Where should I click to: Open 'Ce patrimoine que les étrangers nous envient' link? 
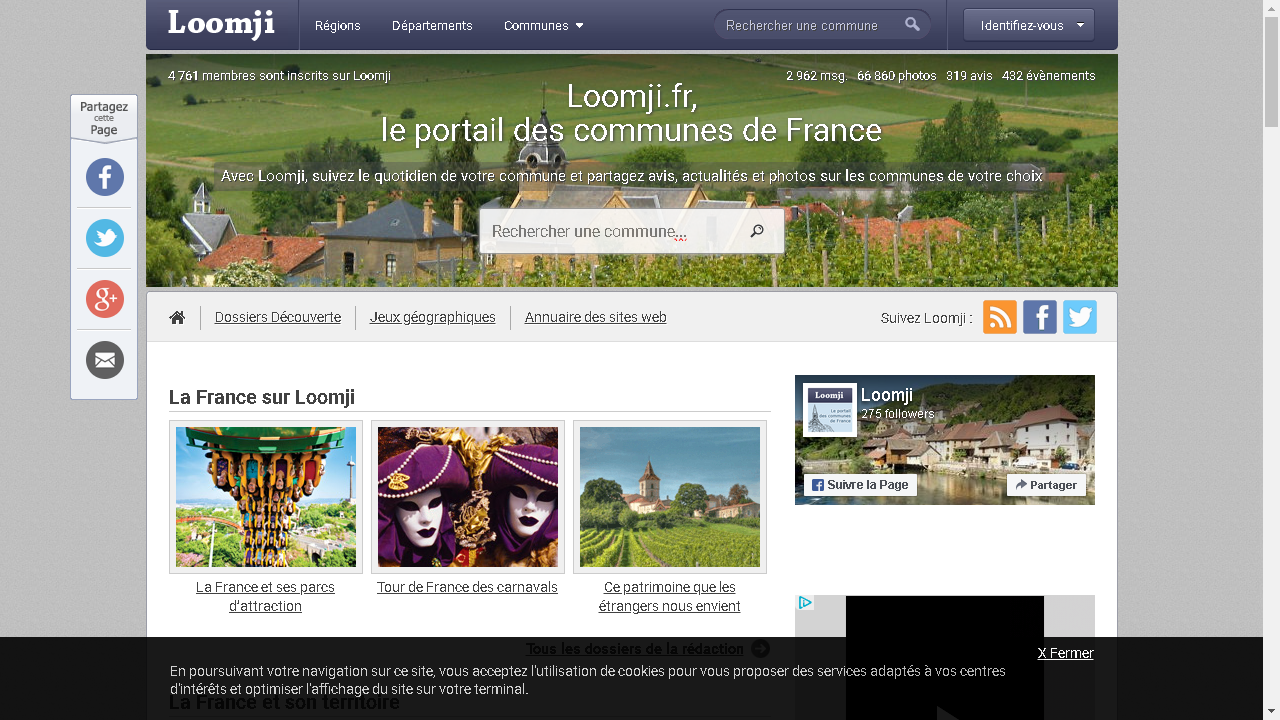[x=670, y=597]
